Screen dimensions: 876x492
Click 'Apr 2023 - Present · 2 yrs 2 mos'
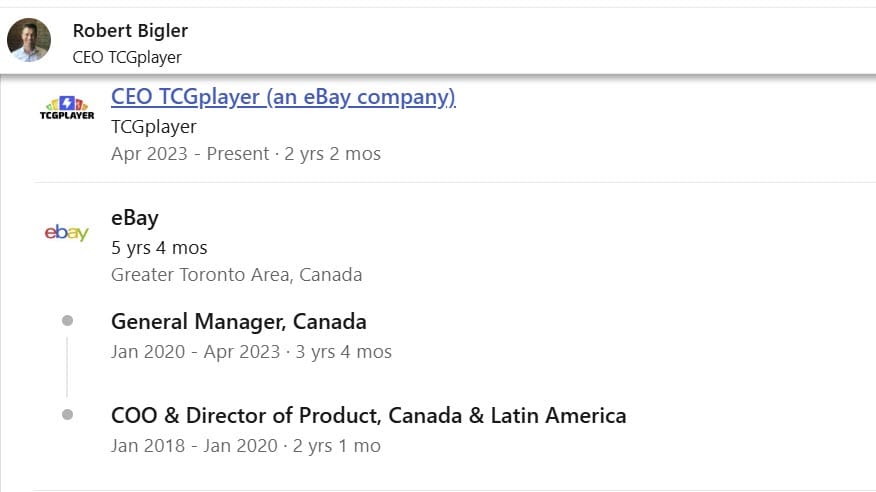(246, 154)
